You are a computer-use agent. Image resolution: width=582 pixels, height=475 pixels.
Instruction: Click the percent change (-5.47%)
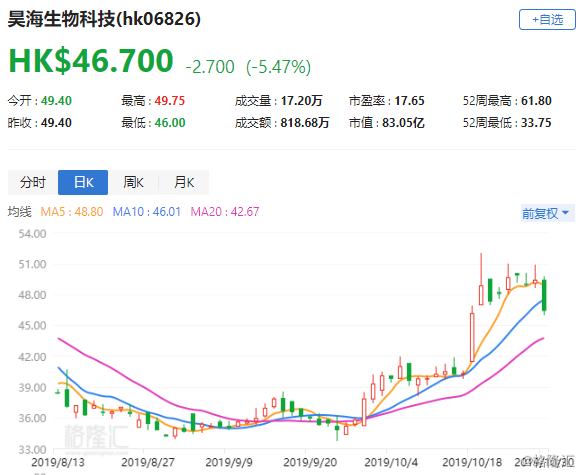[x=278, y=67]
